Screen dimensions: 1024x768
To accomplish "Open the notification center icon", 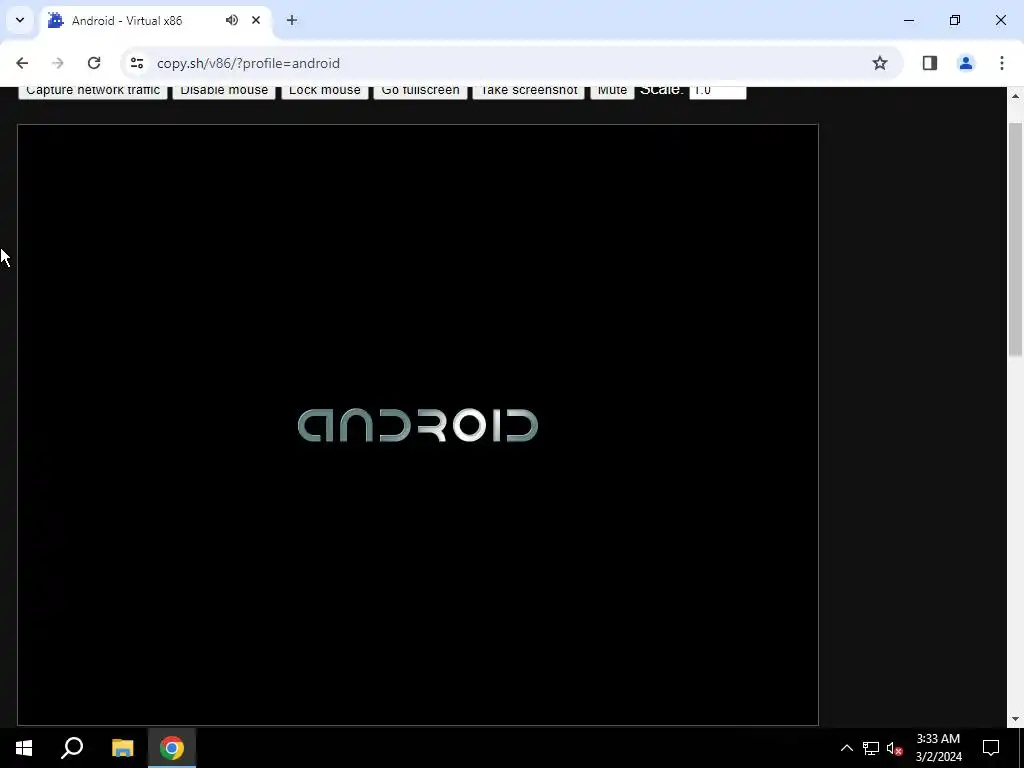I will (991, 748).
